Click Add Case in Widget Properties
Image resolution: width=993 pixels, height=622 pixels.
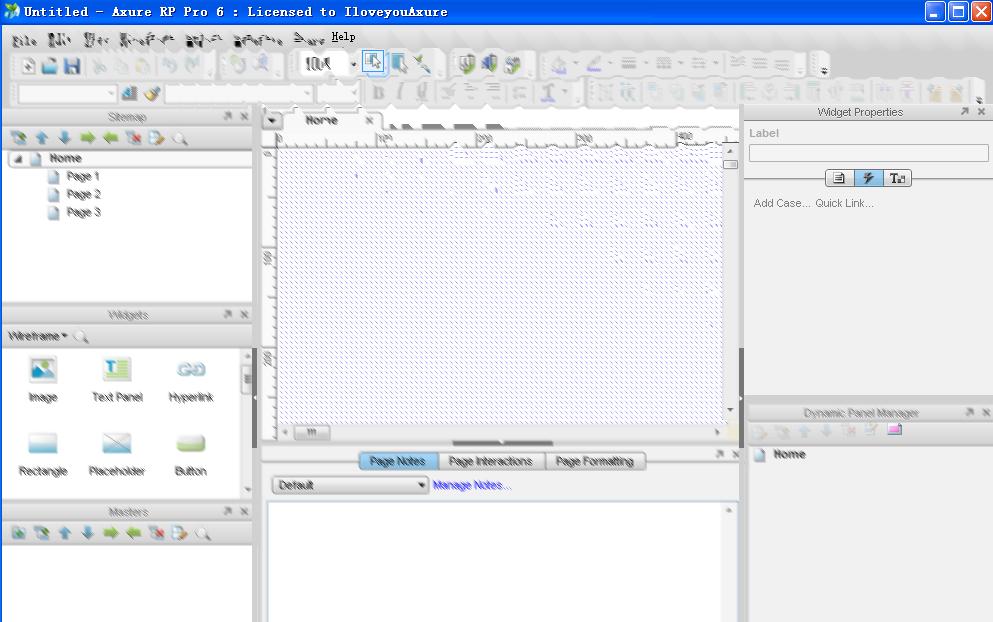click(781, 203)
